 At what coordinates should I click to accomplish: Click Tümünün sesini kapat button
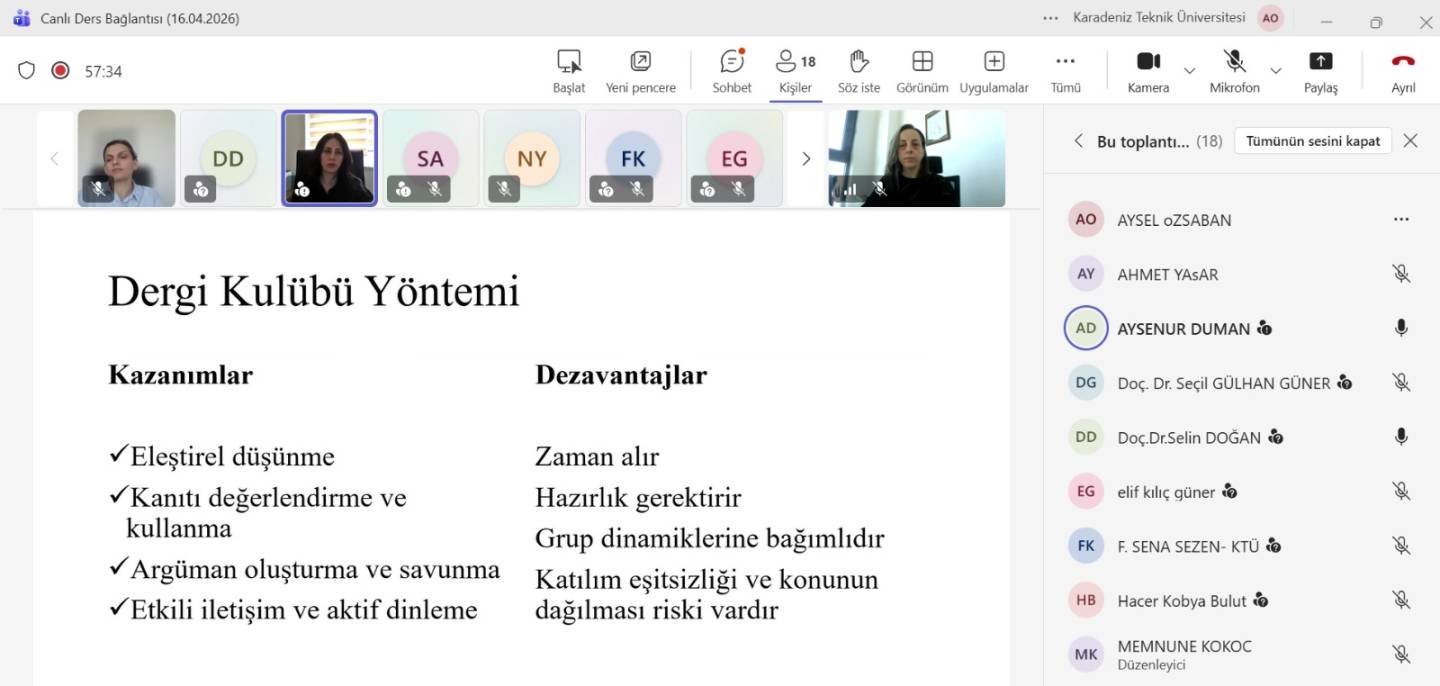point(1312,141)
